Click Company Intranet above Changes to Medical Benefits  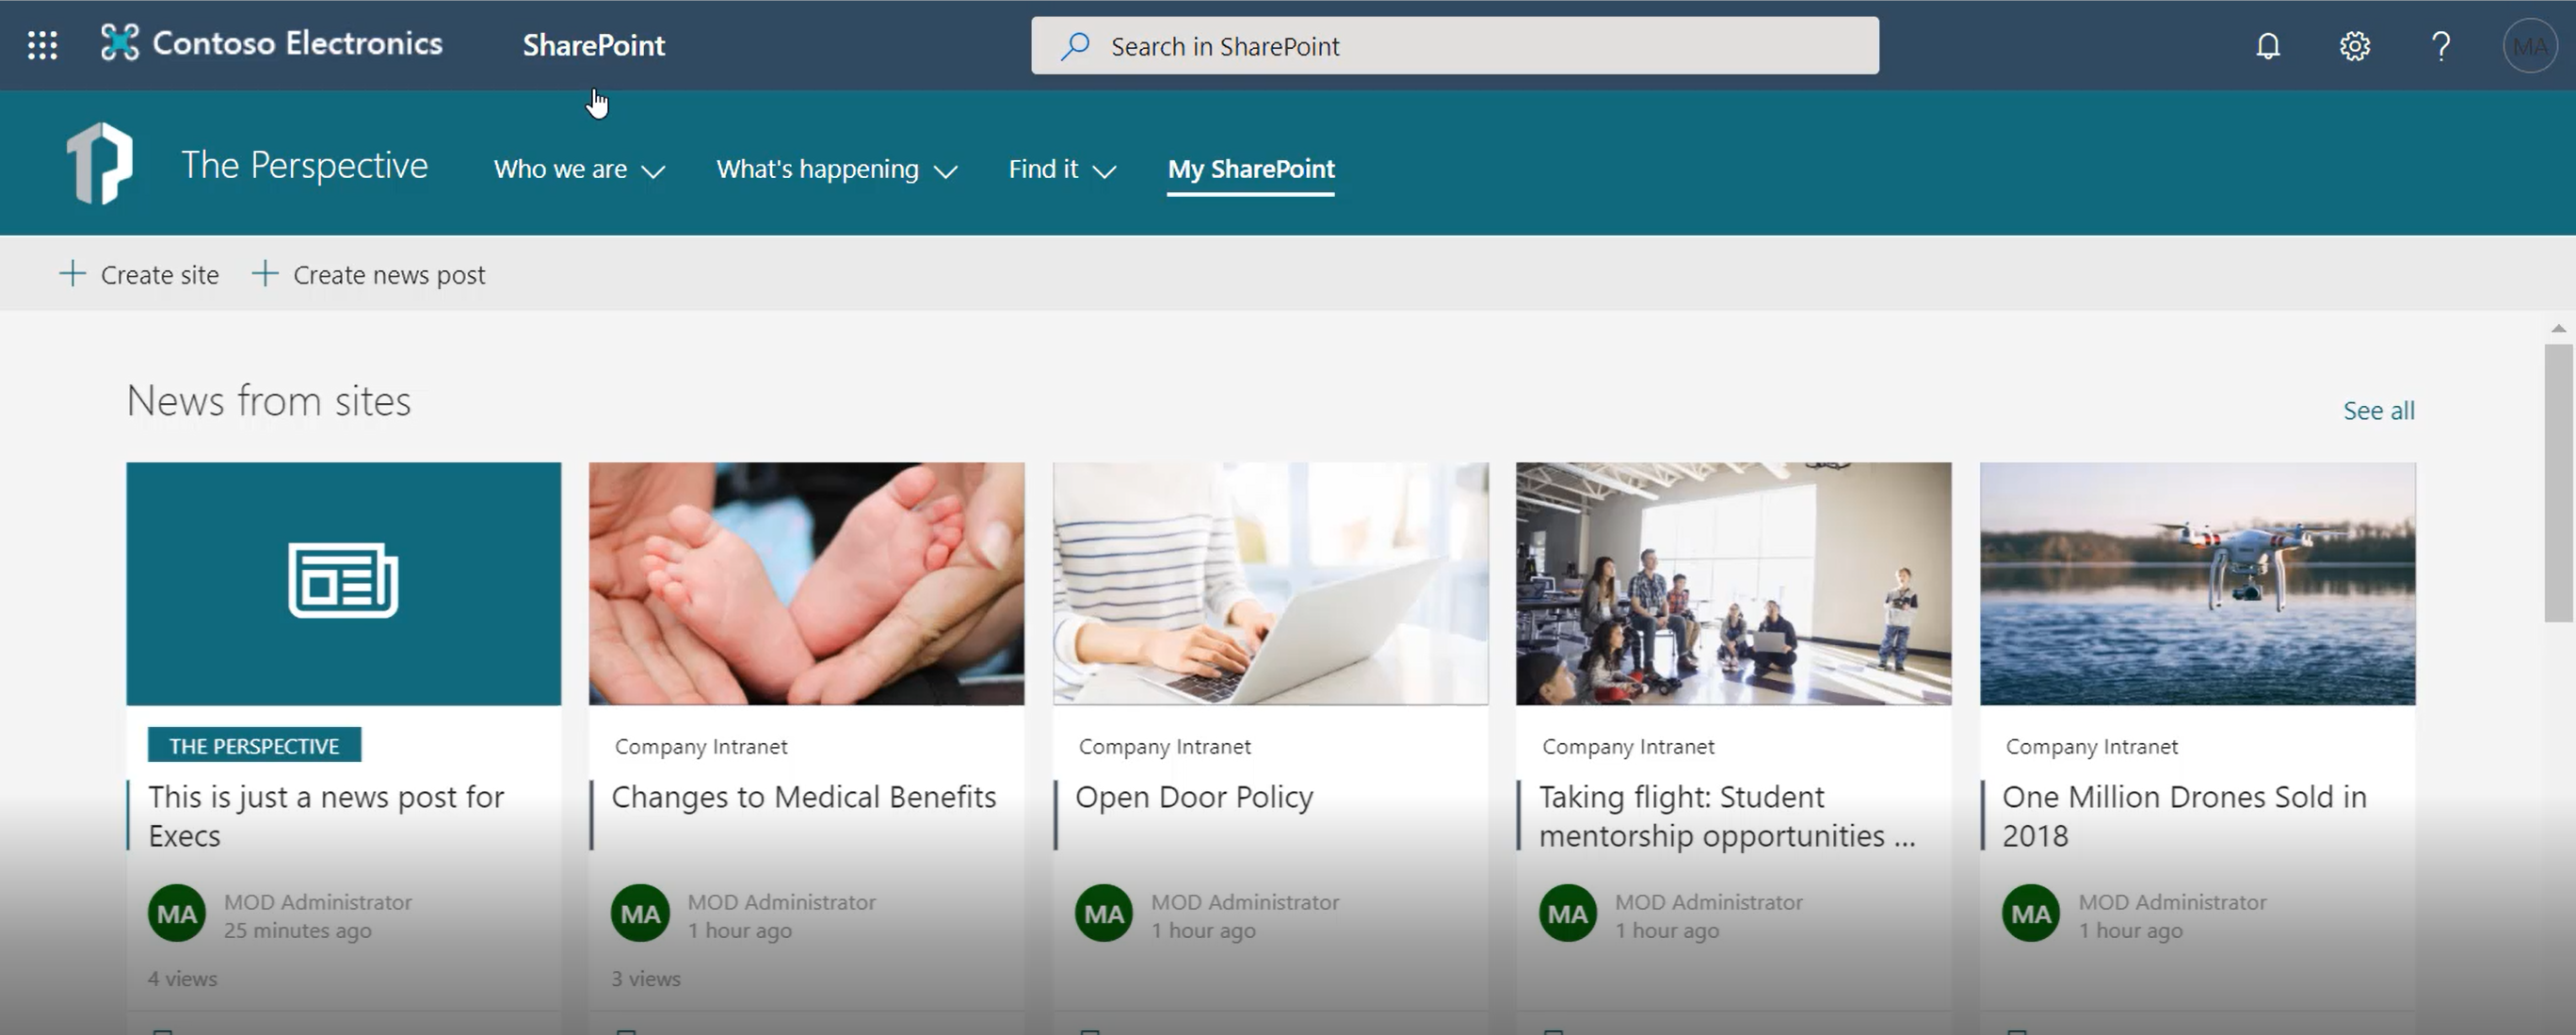click(701, 746)
